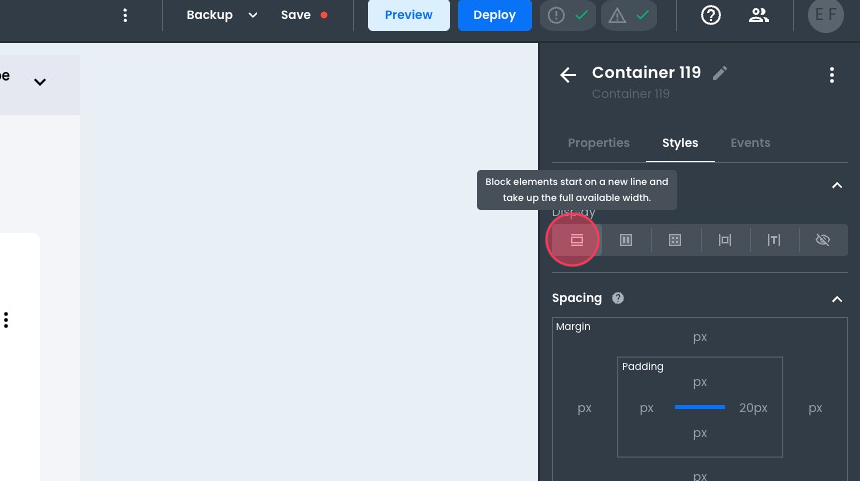Screen dimensions: 860x481
Task: Switch to the Properties tab
Action: tap(598, 143)
